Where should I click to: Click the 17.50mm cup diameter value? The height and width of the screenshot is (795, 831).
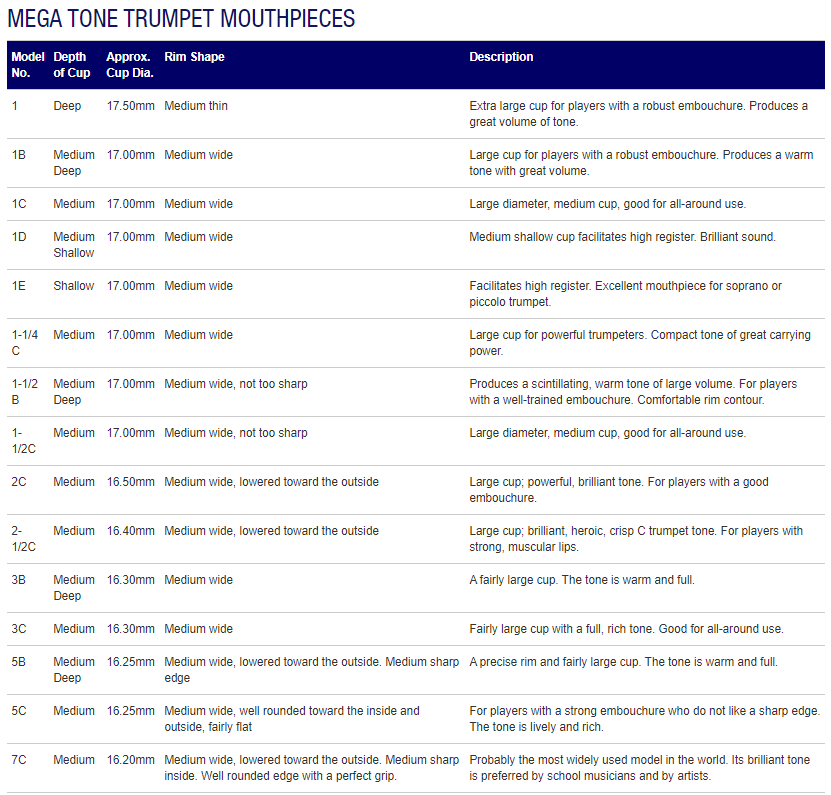coord(130,106)
